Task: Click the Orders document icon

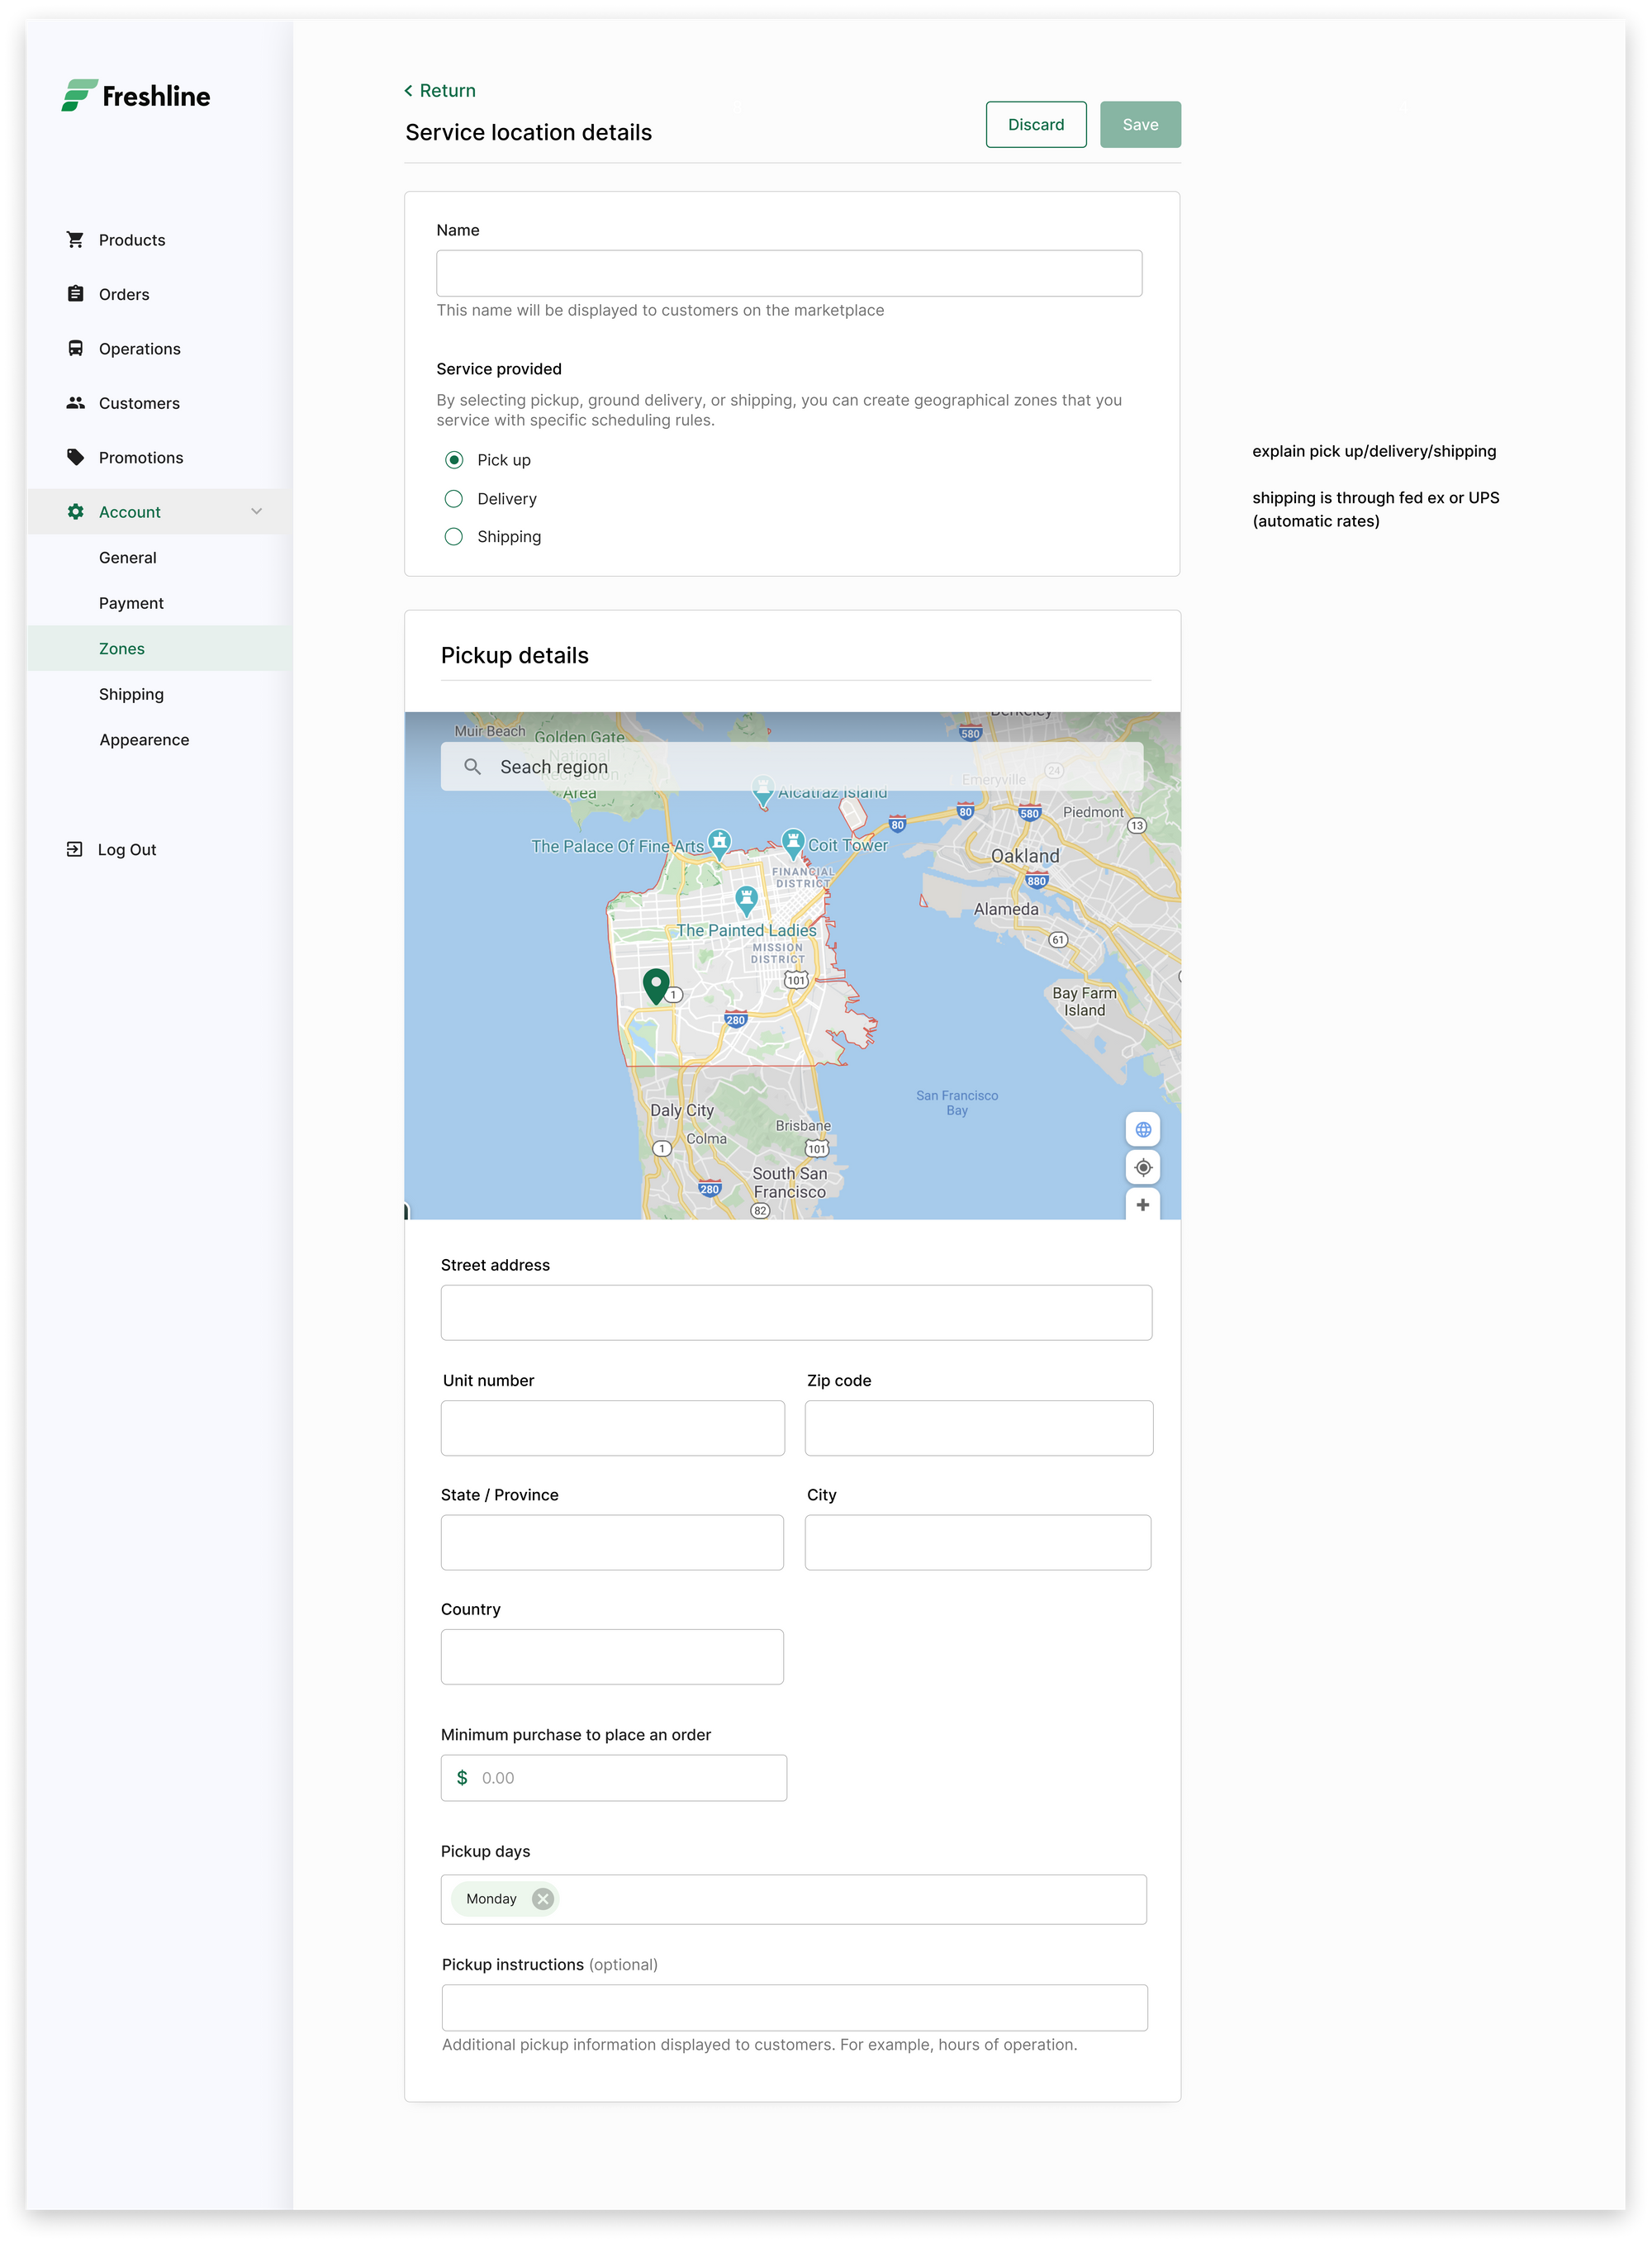Action: (x=75, y=292)
